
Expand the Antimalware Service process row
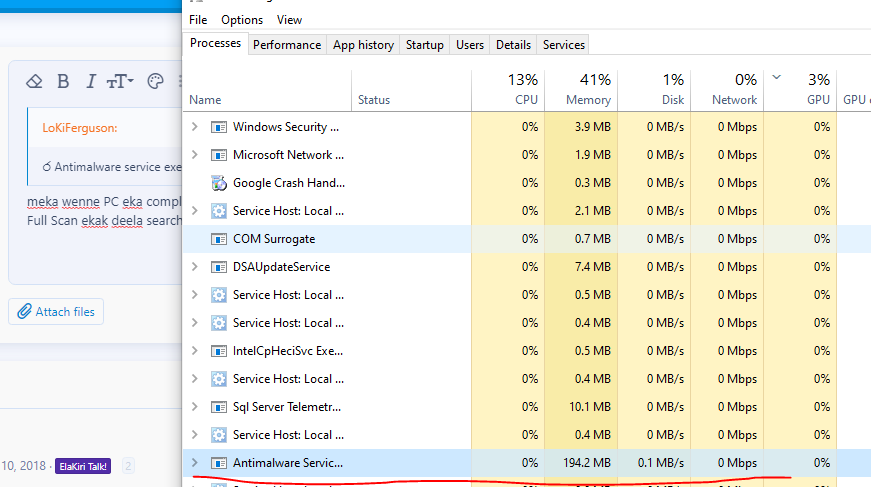coord(195,463)
